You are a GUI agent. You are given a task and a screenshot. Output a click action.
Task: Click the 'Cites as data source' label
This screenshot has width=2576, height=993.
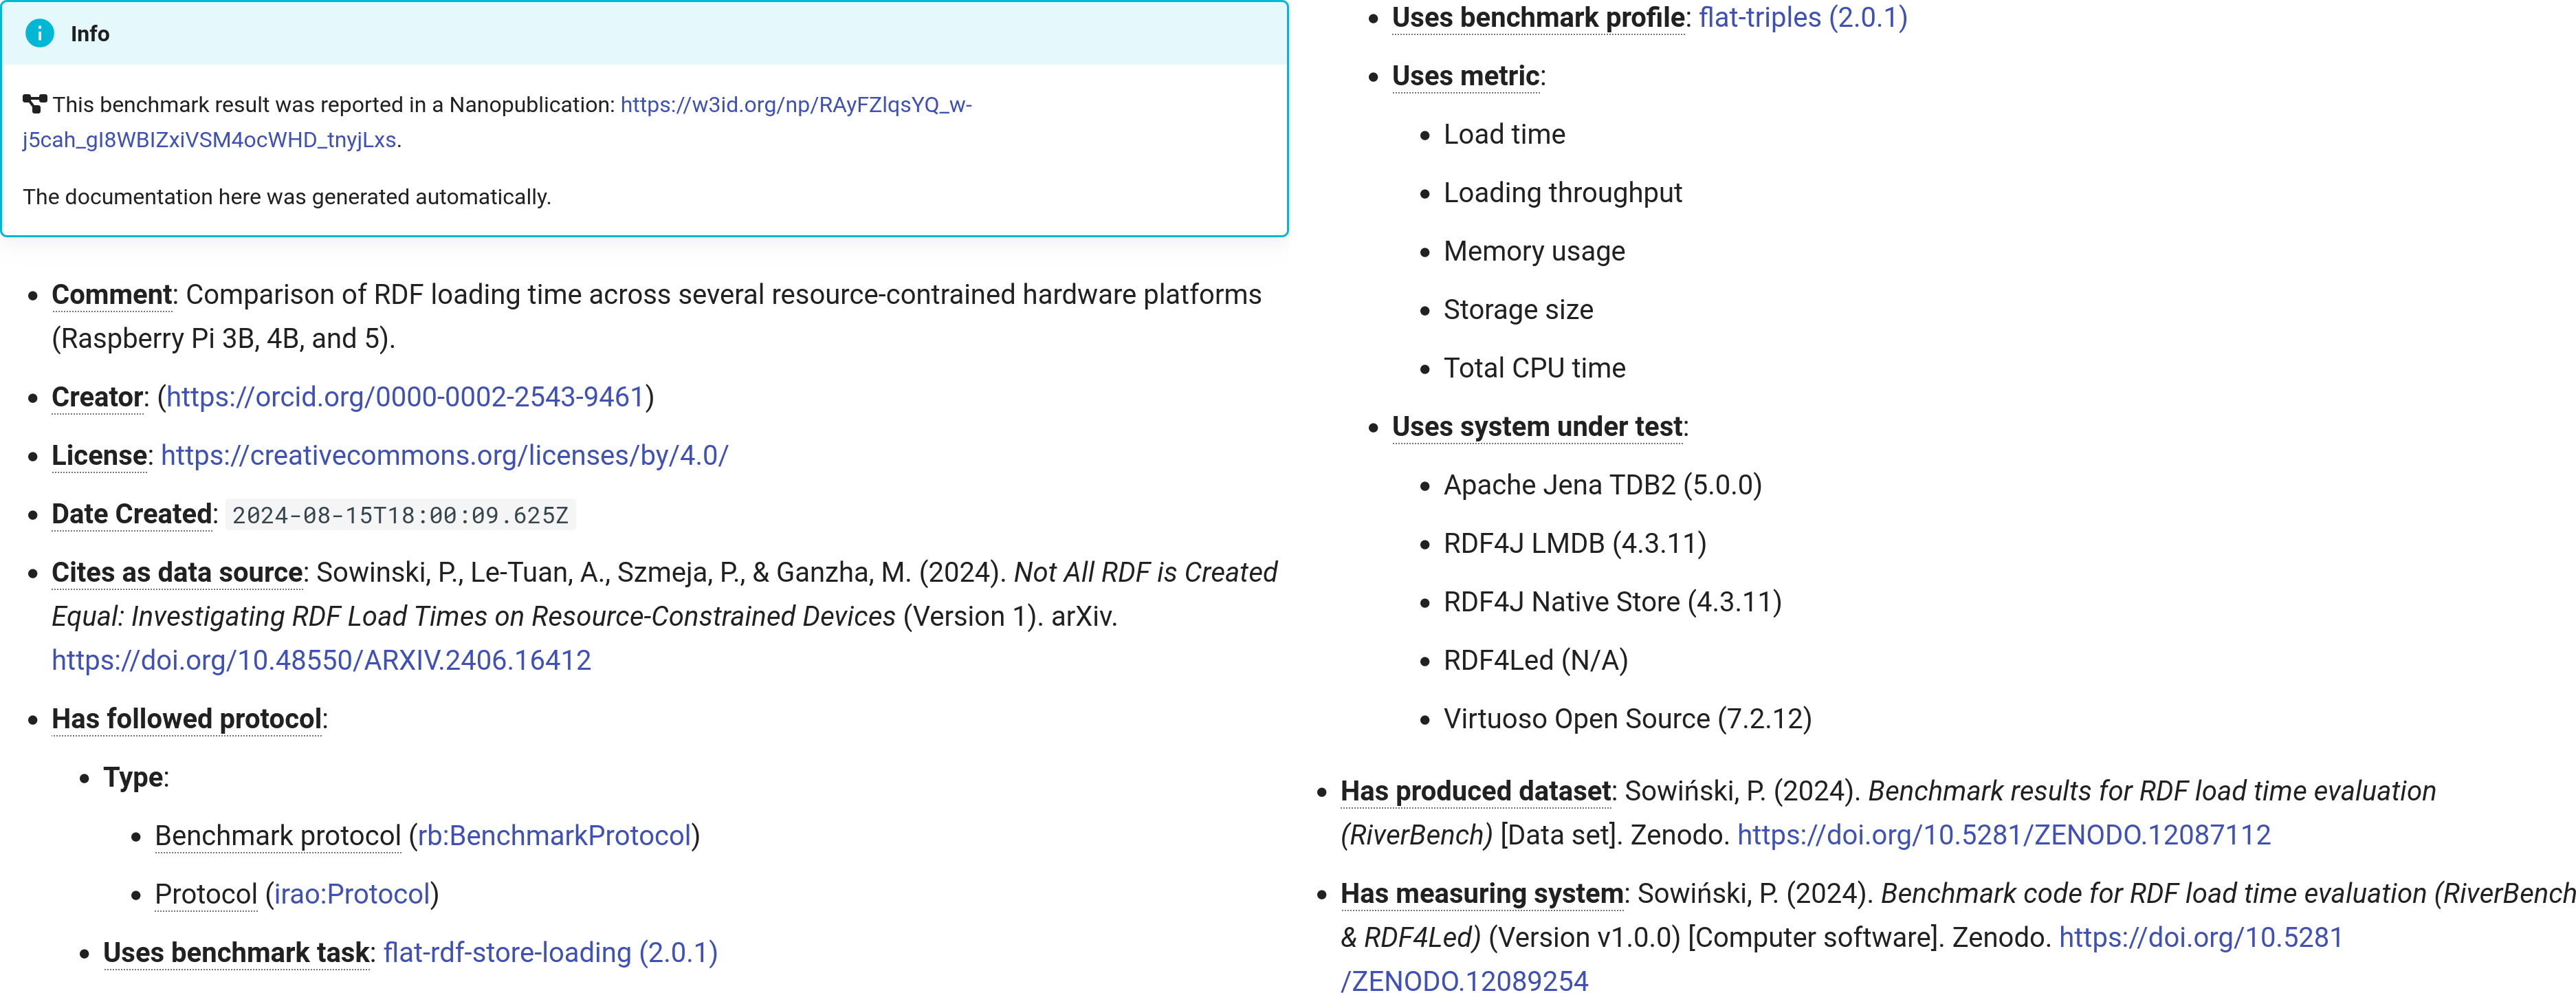(177, 573)
